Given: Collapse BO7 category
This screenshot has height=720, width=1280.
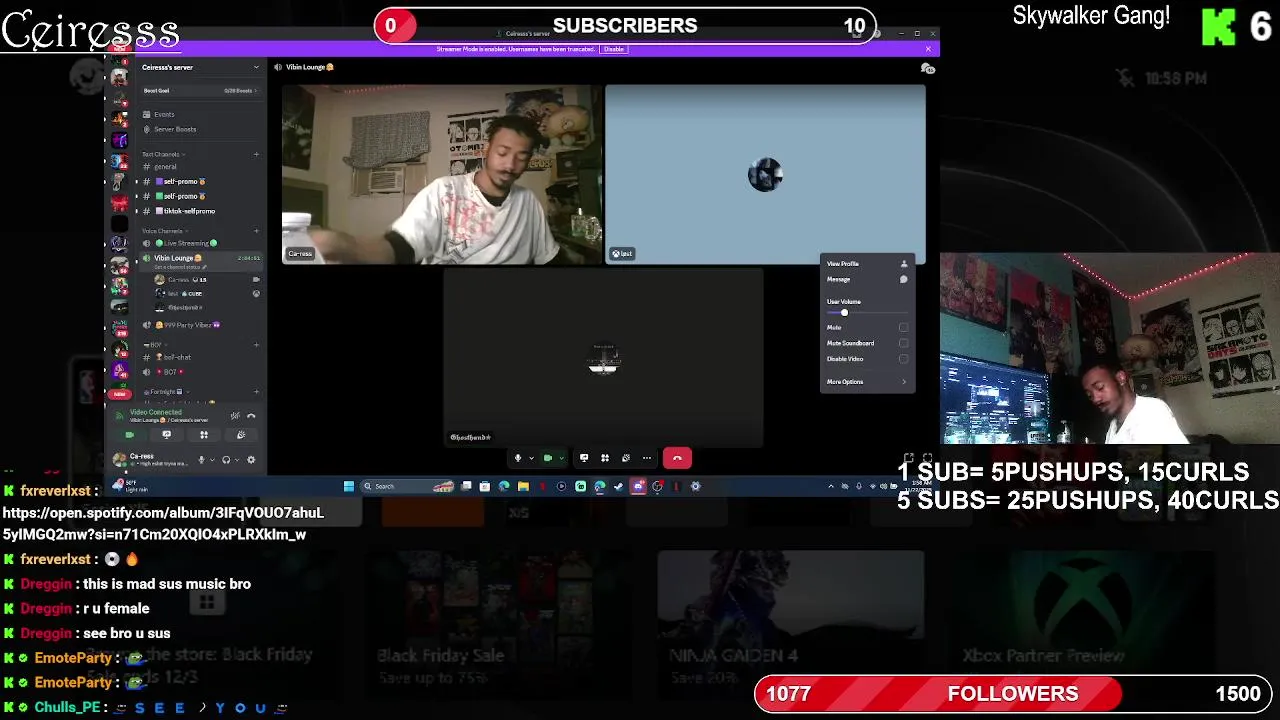Looking at the screenshot, I should pos(153,344).
